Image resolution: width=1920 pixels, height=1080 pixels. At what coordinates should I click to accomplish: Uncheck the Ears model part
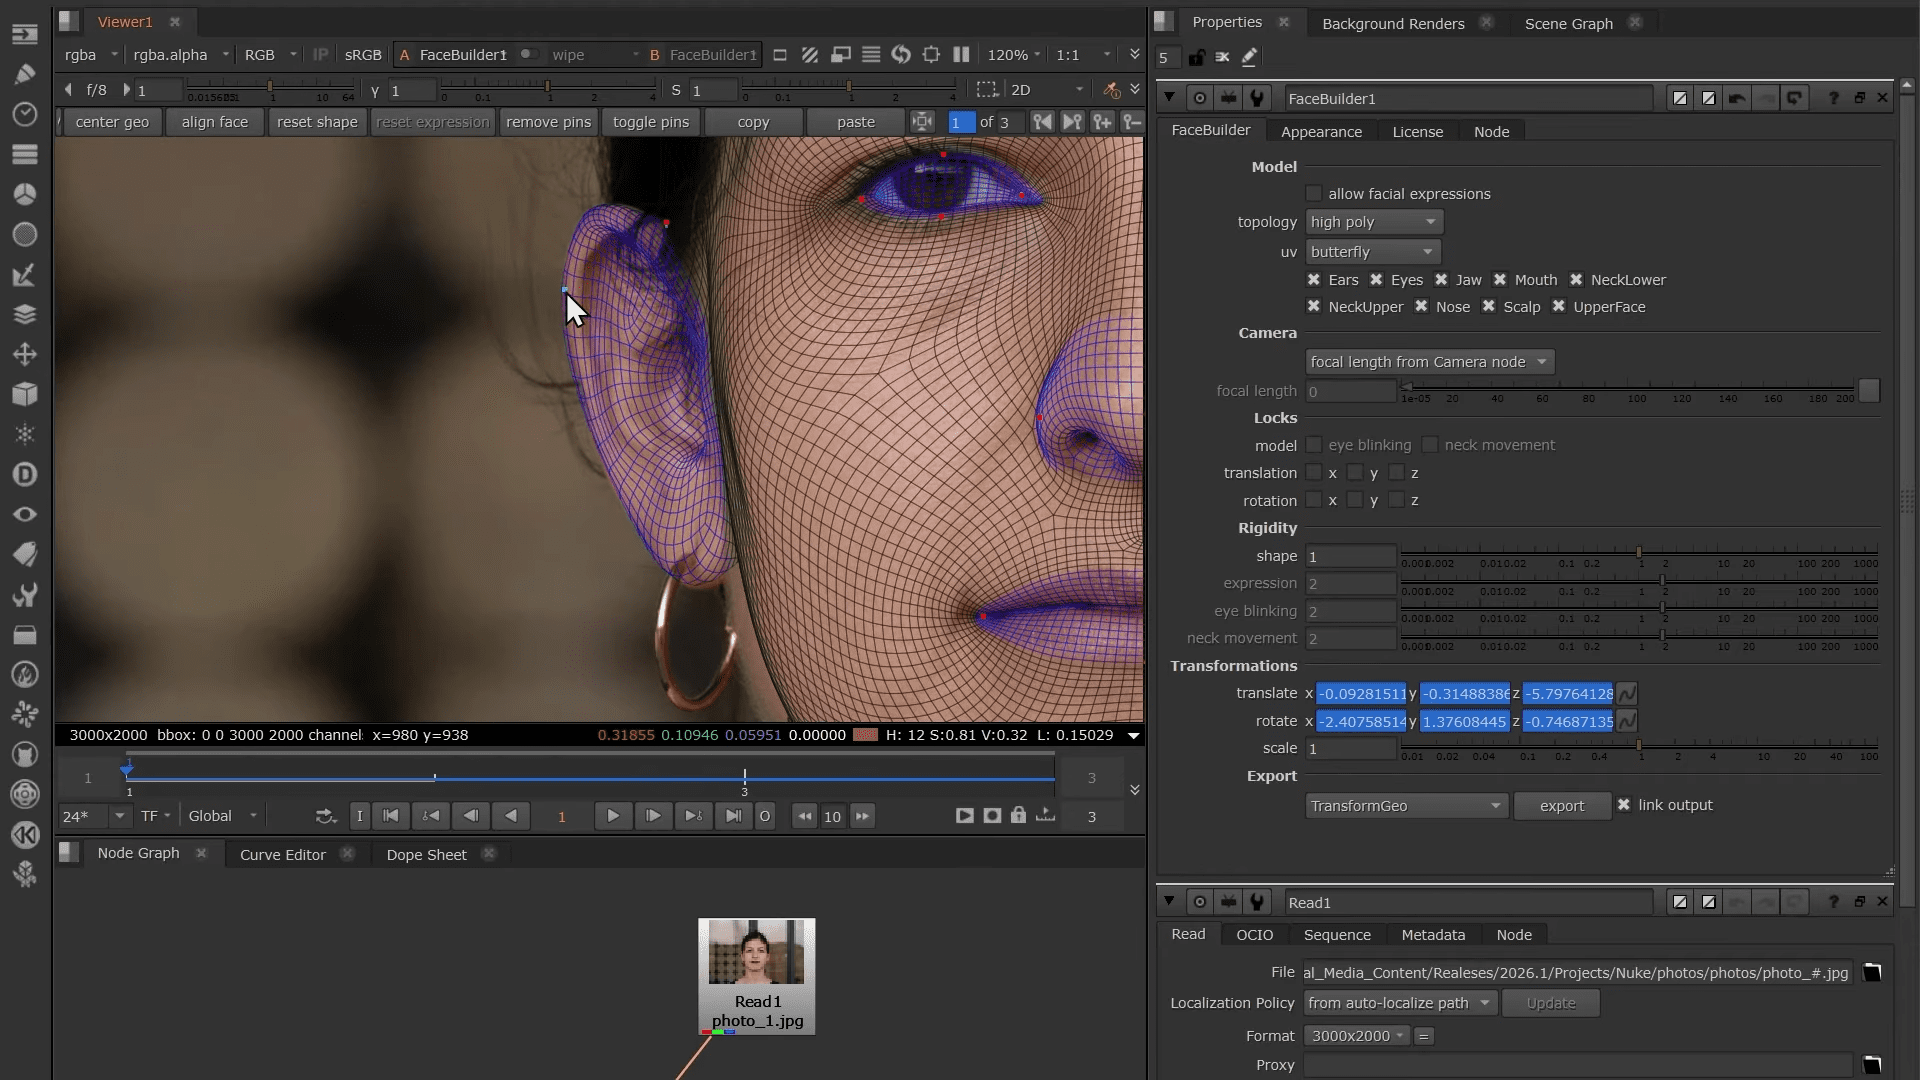point(1314,280)
